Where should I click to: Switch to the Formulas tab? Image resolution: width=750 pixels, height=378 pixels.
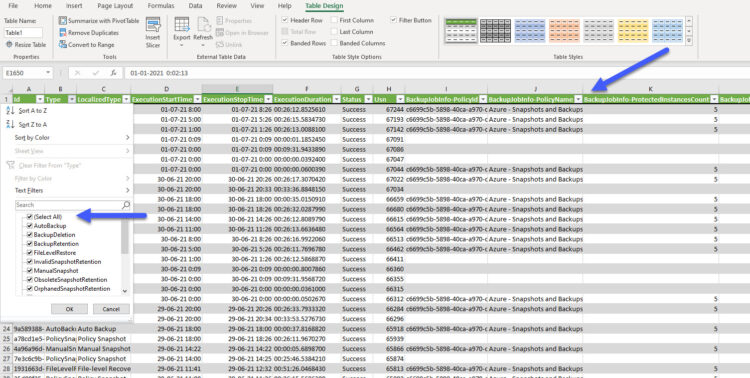[x=161, y=6]
